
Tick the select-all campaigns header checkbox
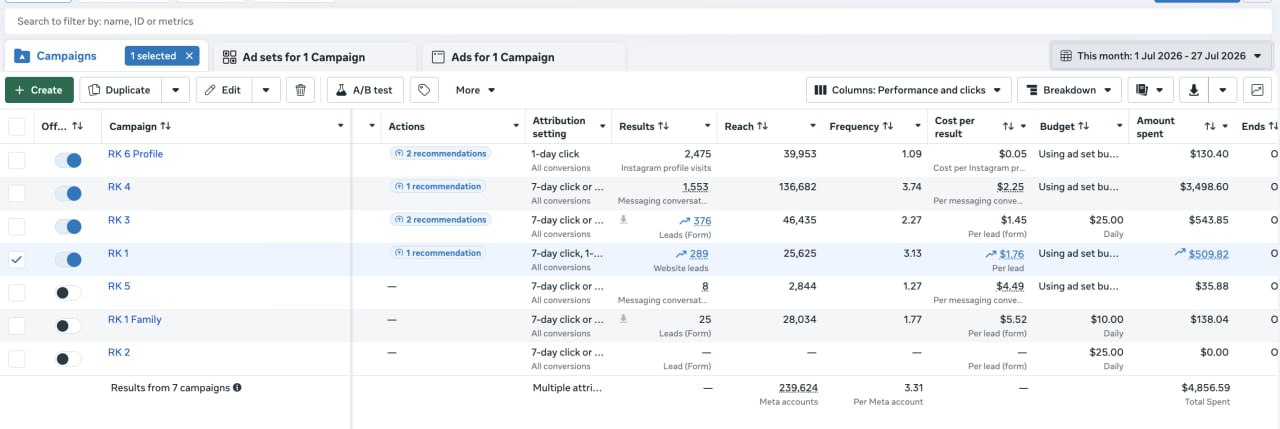pos(17,126)
